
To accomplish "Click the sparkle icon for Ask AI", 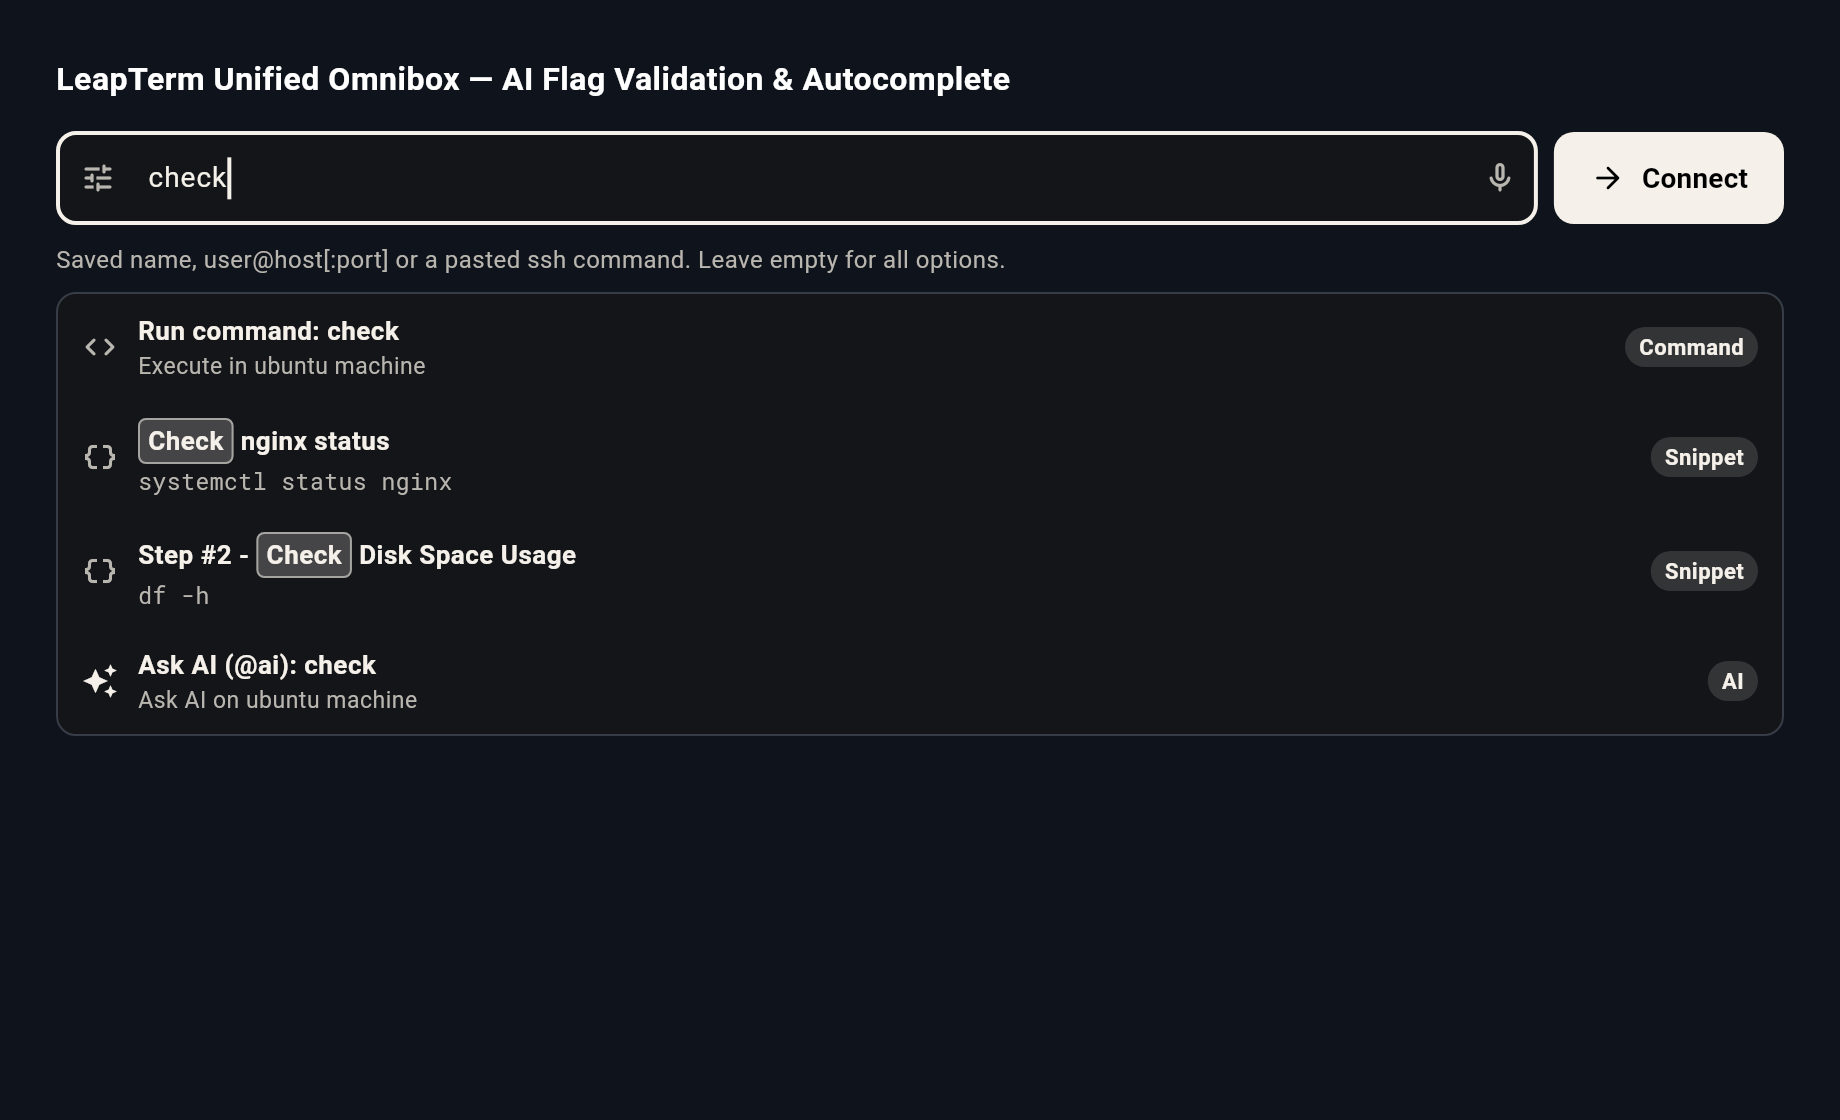I will (100, 681).
